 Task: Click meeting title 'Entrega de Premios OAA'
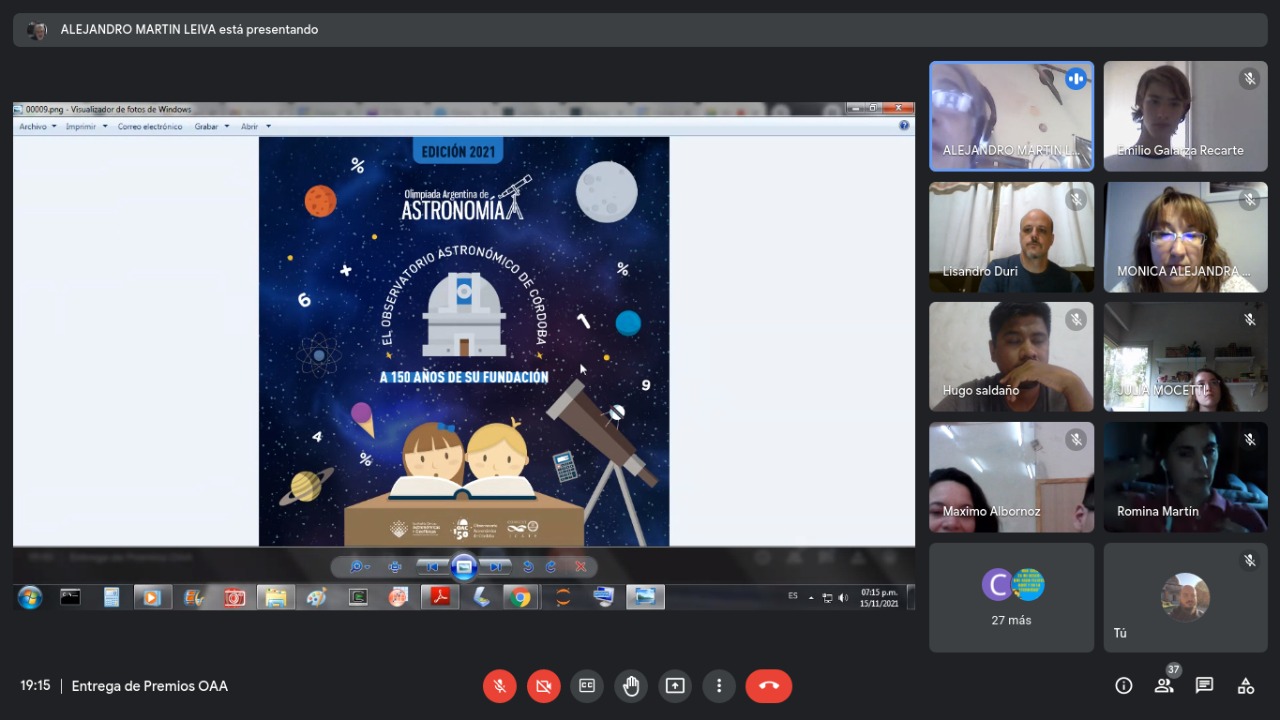pos(150,686)
